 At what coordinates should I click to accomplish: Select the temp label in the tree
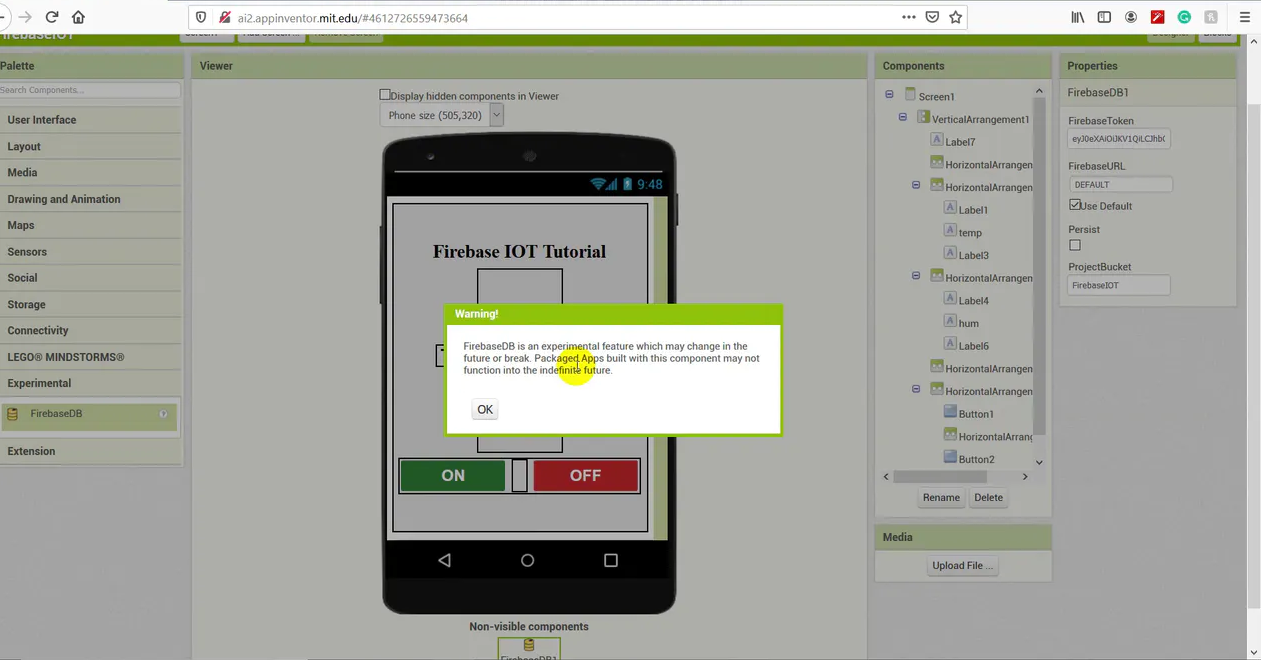click(x=970, y=233)
